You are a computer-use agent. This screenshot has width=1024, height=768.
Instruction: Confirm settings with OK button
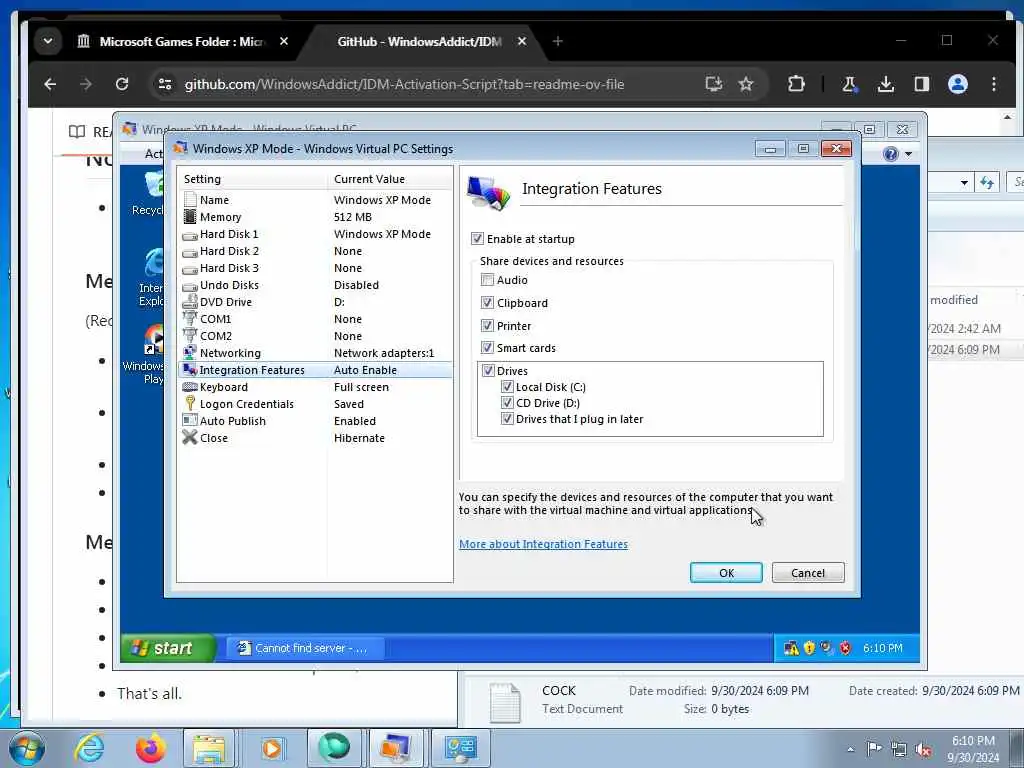[726, 573]
